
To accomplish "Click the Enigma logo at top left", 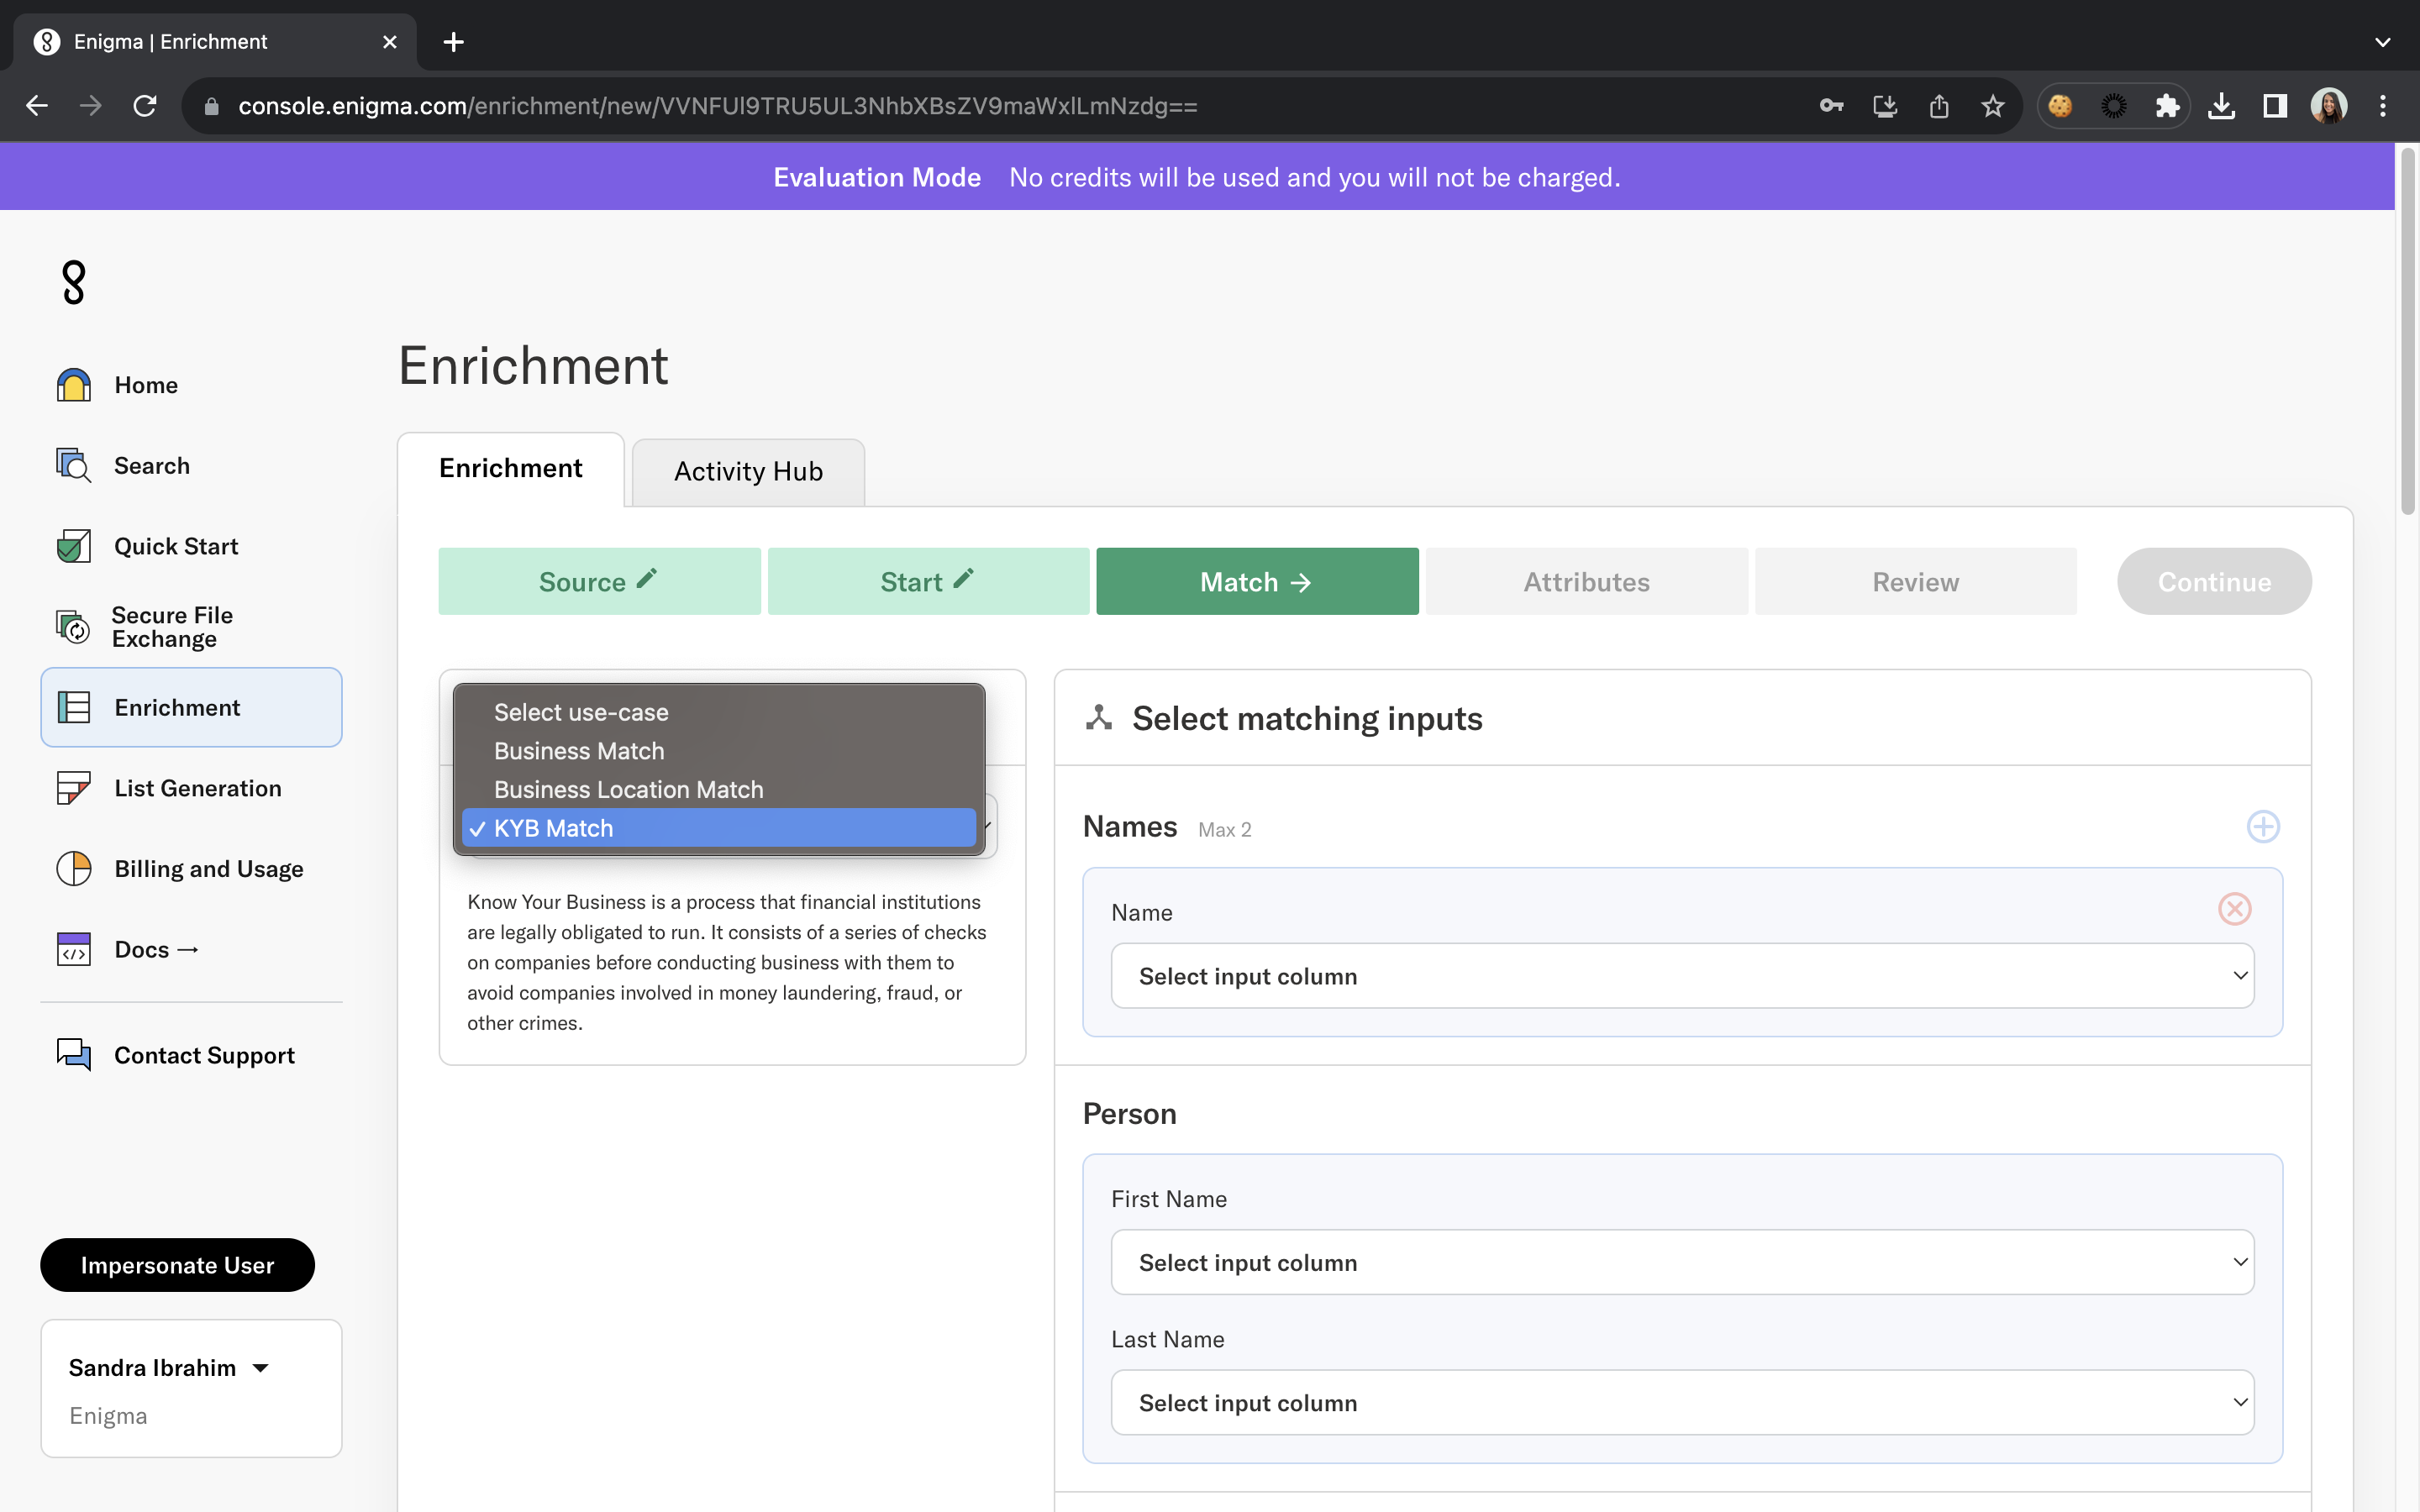I will pos(73,283).
